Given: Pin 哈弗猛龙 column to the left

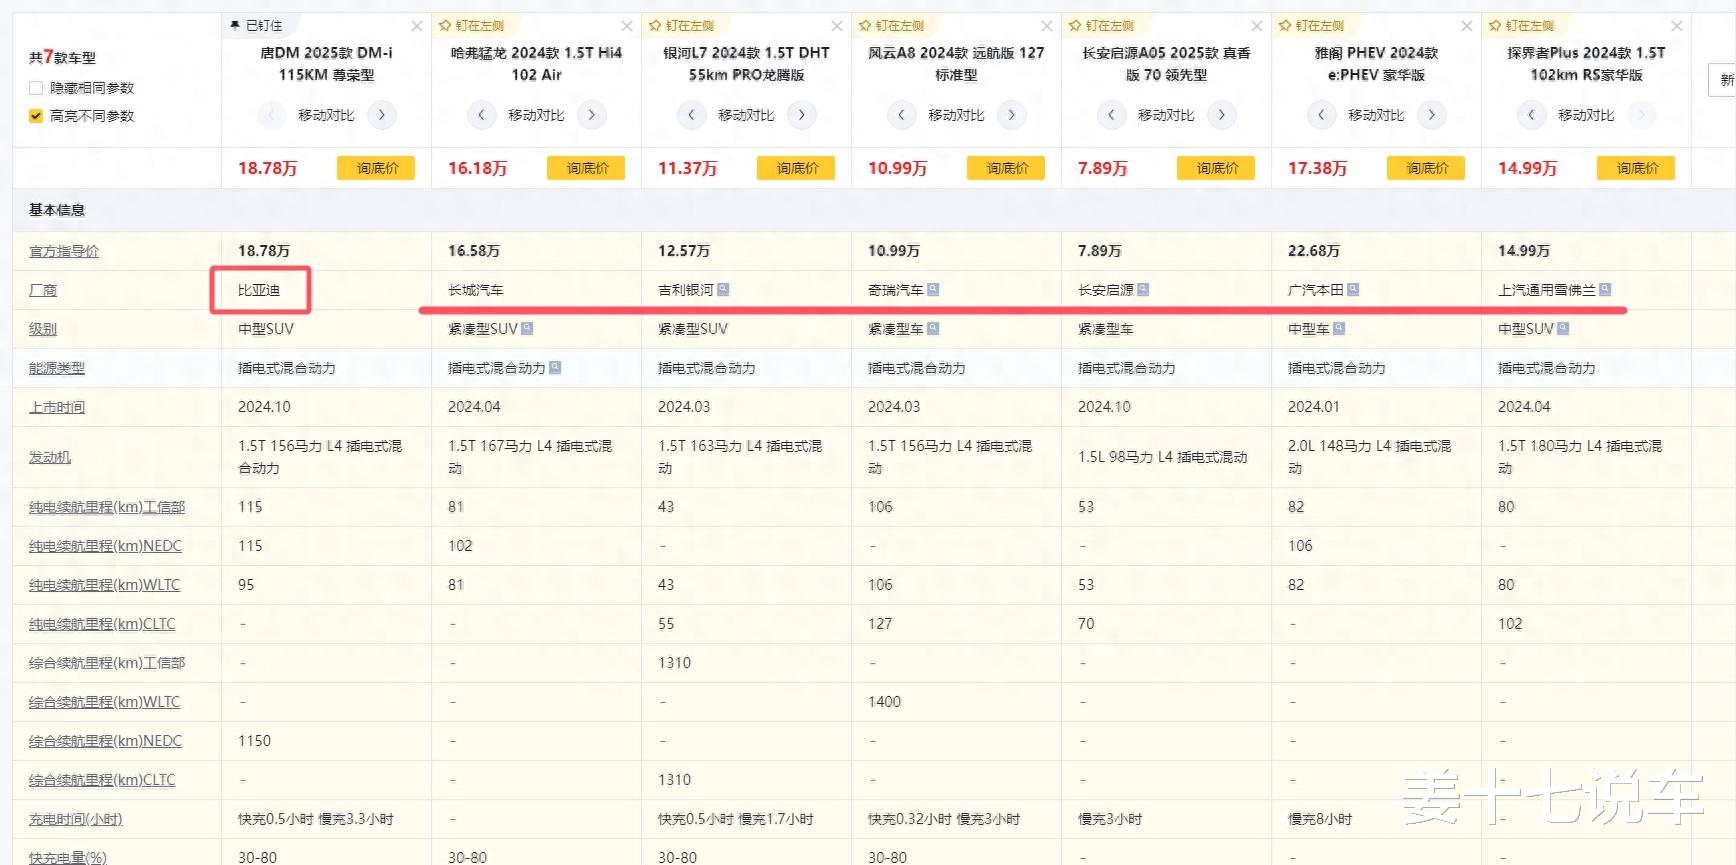Looking at the screenshot, I should (471, 26).
